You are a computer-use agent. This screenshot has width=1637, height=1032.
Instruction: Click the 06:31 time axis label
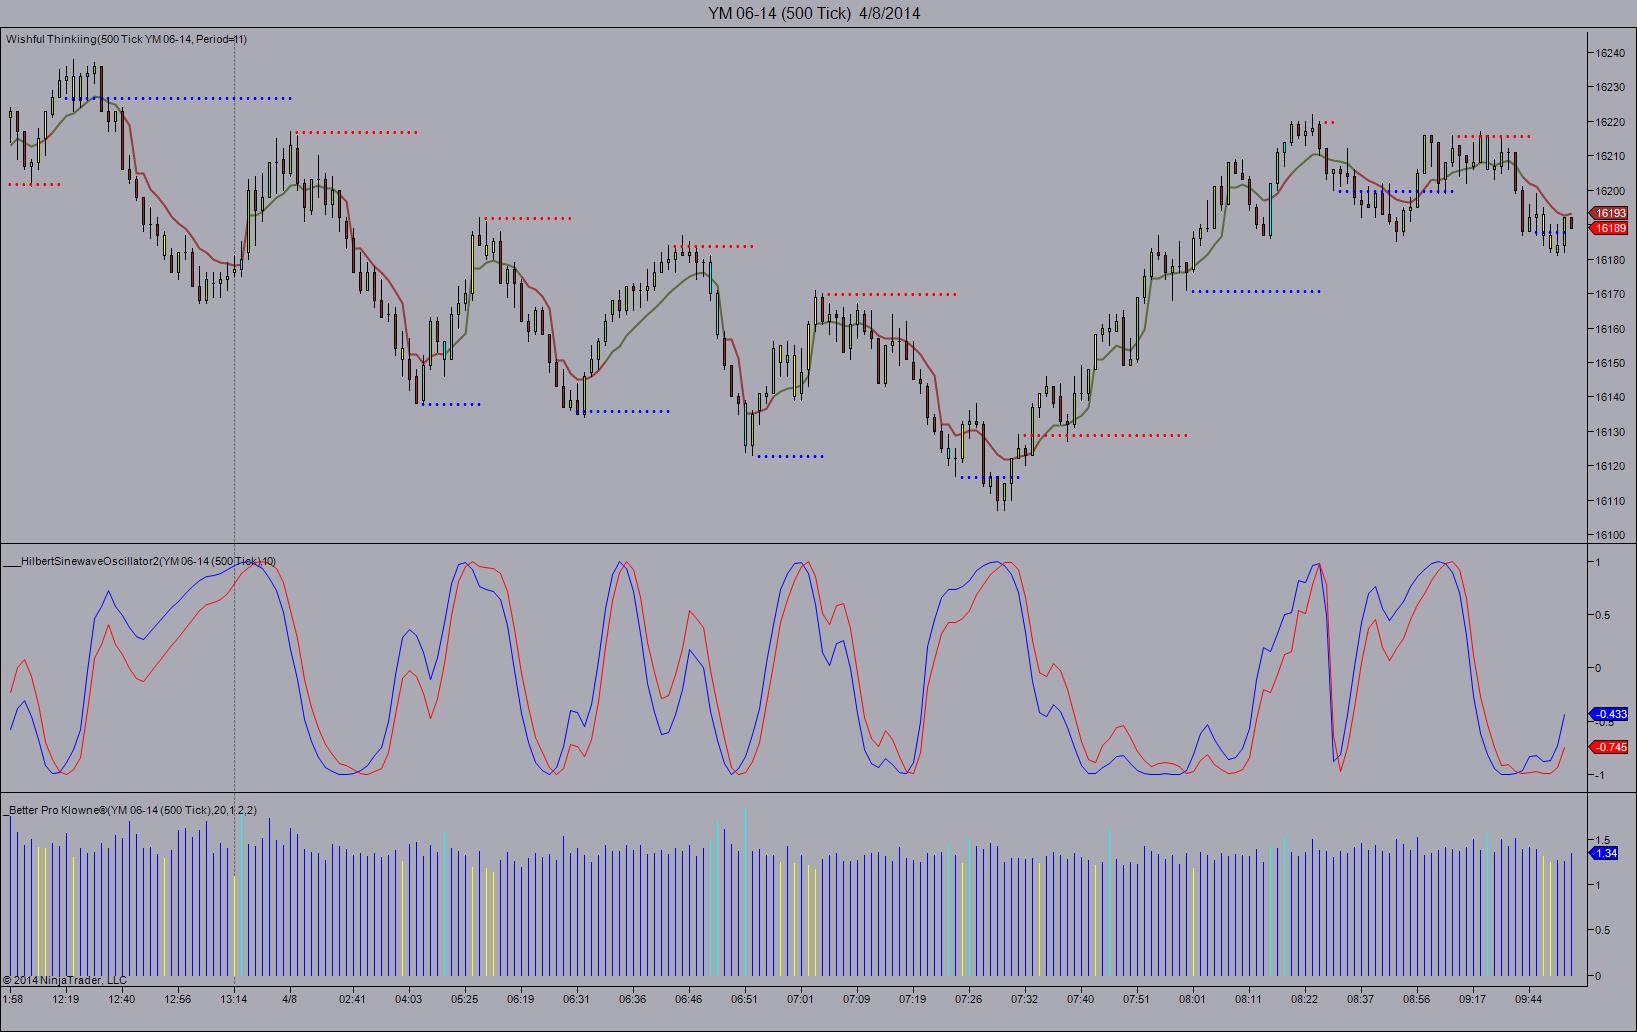point(576,998)
